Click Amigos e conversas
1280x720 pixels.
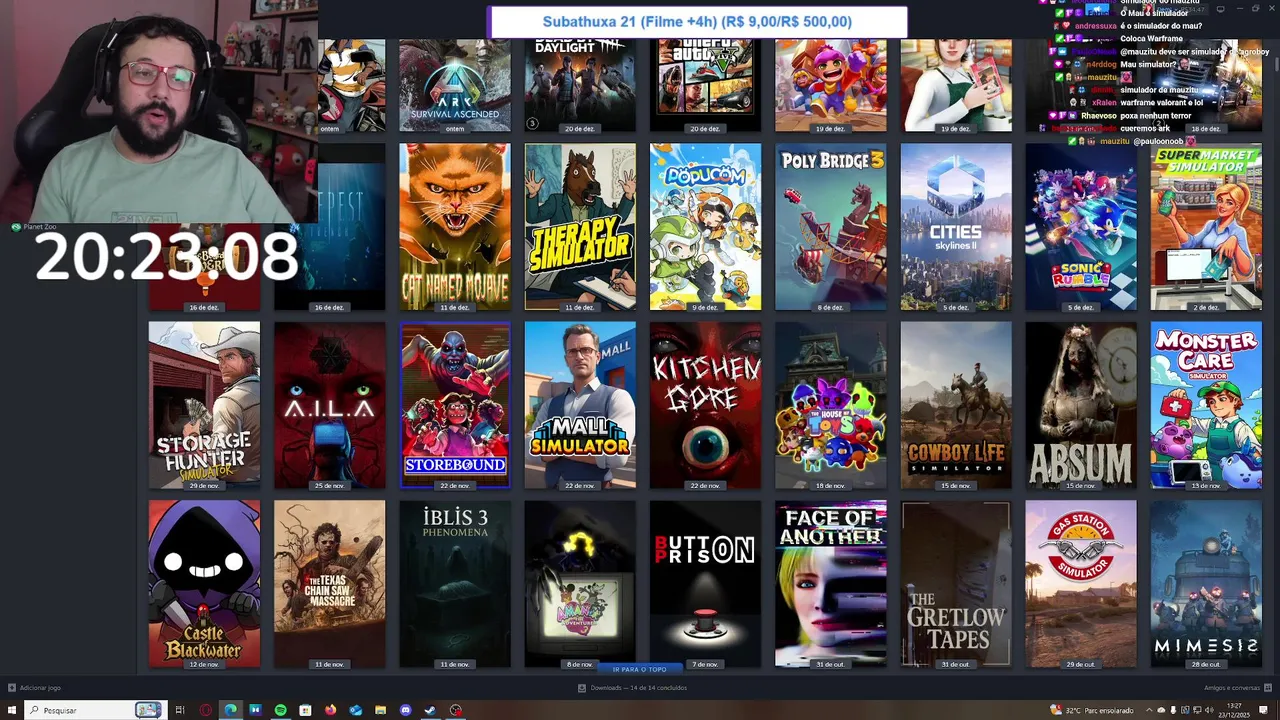(x=1232, y=687)
